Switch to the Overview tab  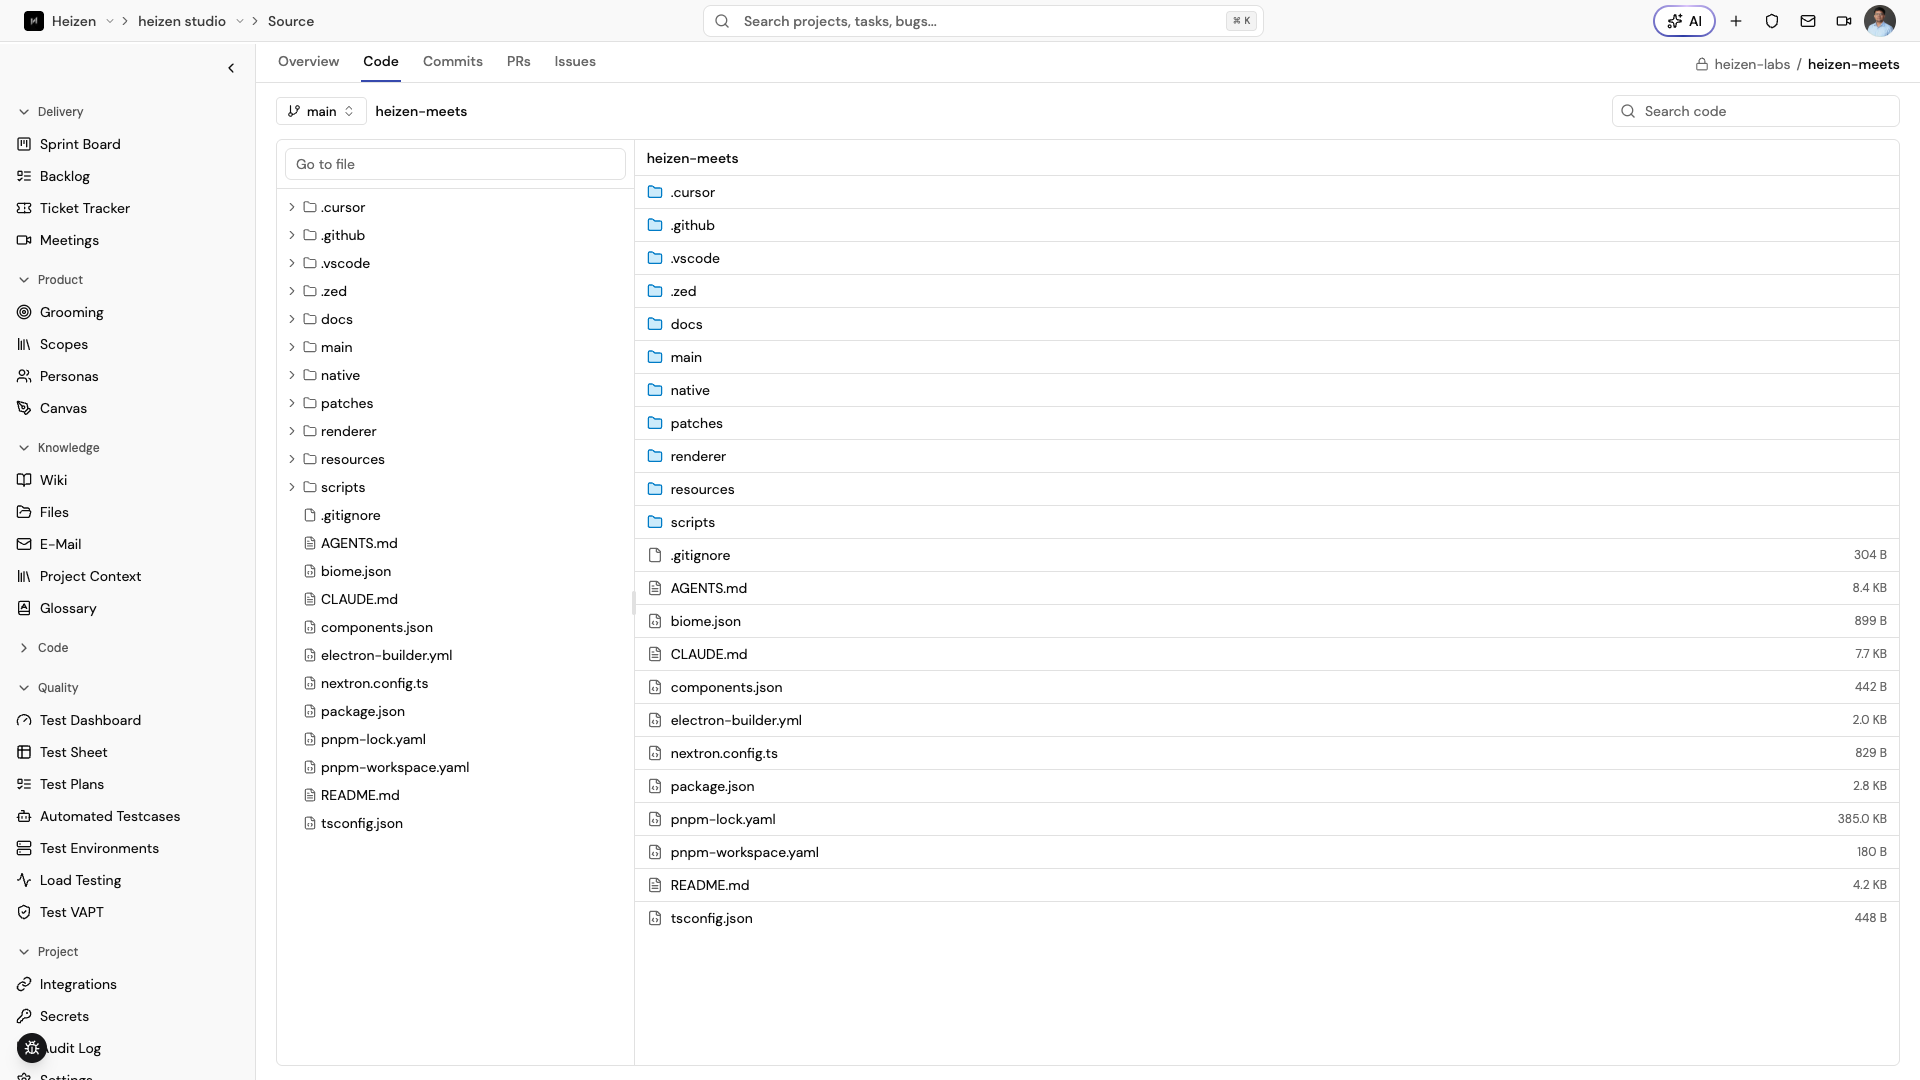pyautogui.click(x=308, y=61)
